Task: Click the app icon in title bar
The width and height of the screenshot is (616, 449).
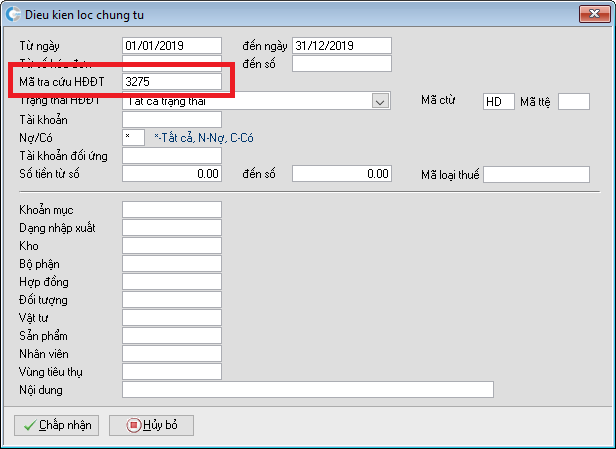Action: pyautogui.click(x=12, y=13)
